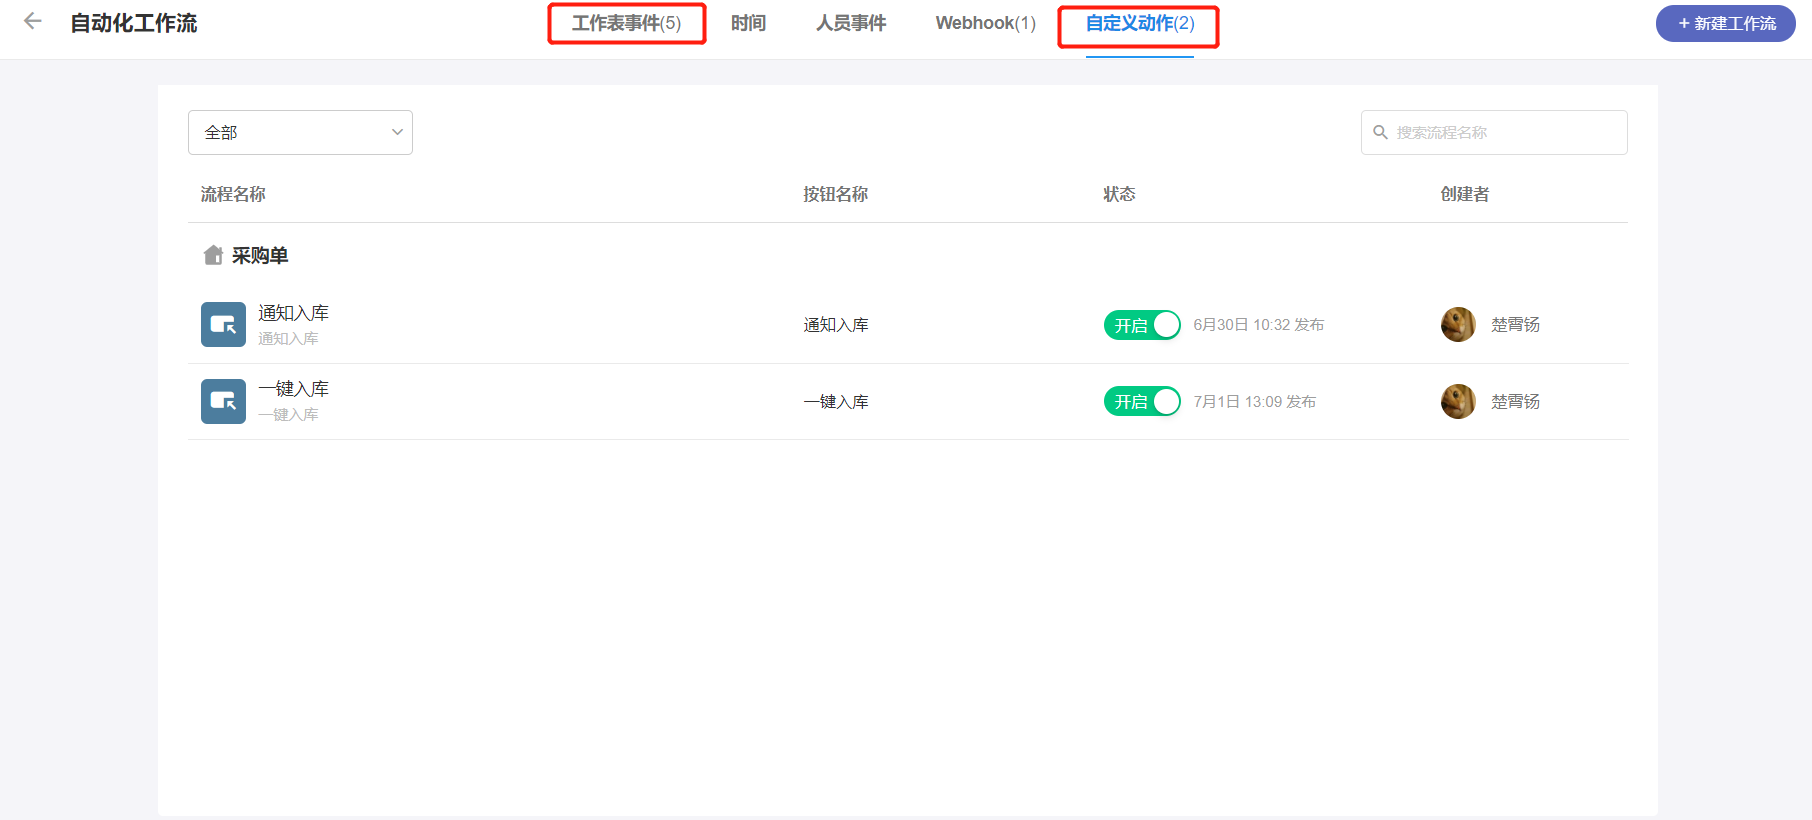This screenshot has height=820, width=1812.
Task: Turn off the 一键入库 开启 switch
Action: click(x=1142, y=401)
